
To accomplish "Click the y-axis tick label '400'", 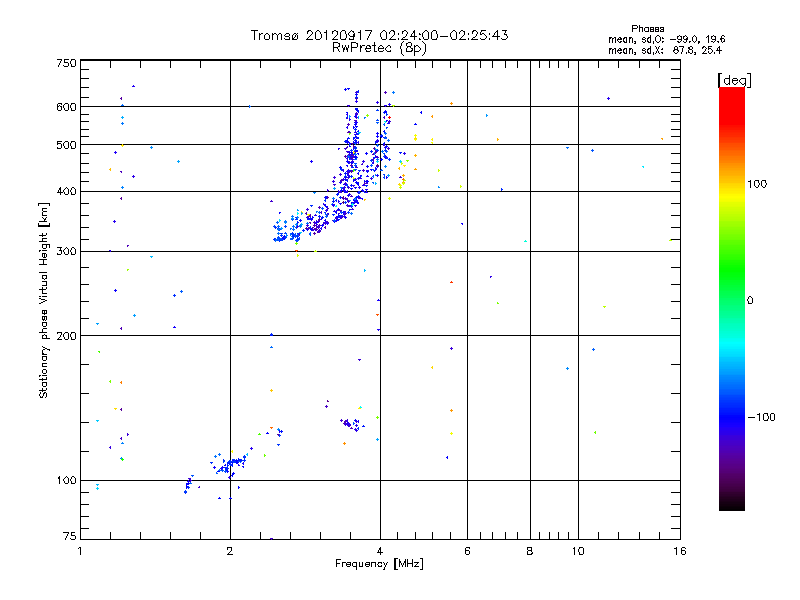I will pos(66,191).
